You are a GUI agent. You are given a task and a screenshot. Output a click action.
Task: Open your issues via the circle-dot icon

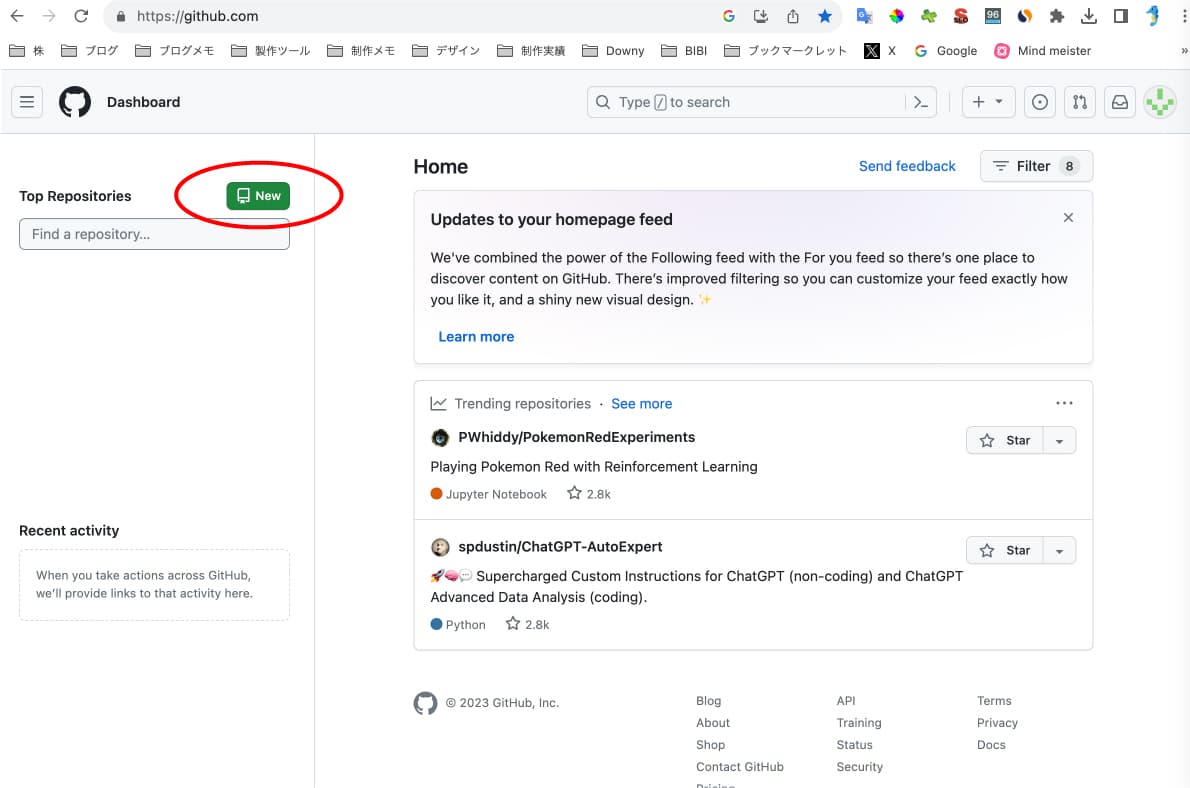click(x=1039, y=101)
